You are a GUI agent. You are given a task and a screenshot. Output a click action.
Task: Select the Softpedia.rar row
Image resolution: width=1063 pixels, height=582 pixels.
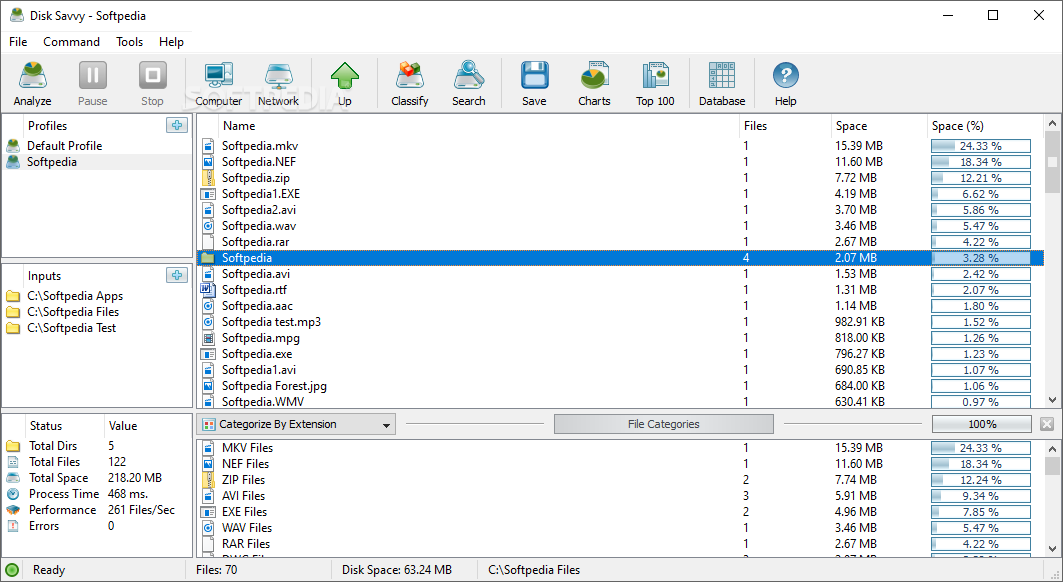(620, 242)
